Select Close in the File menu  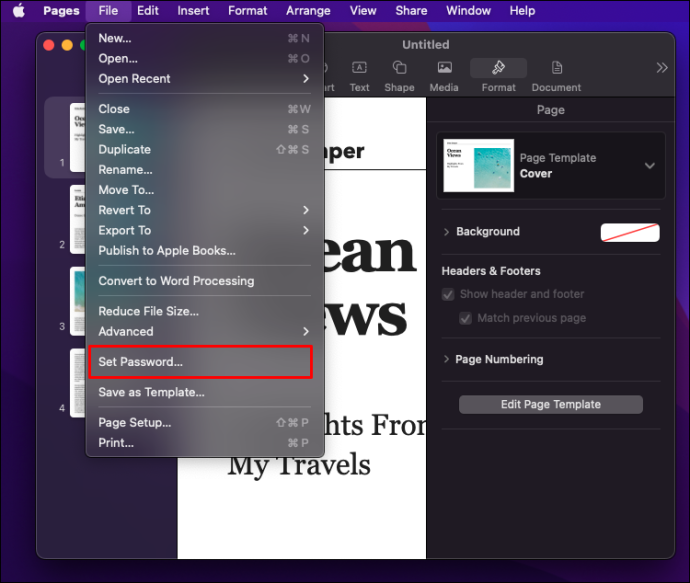pyautogui.click(x=204, y=109)
